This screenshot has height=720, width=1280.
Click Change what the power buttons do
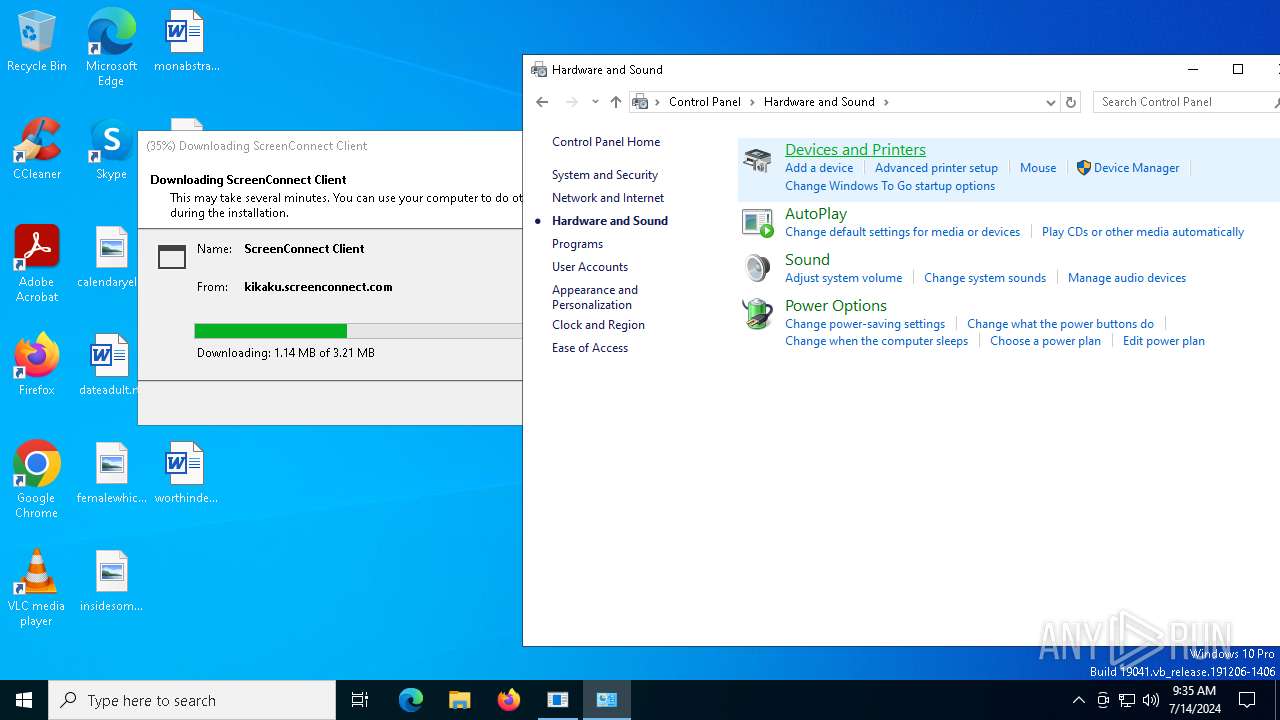1060,324
